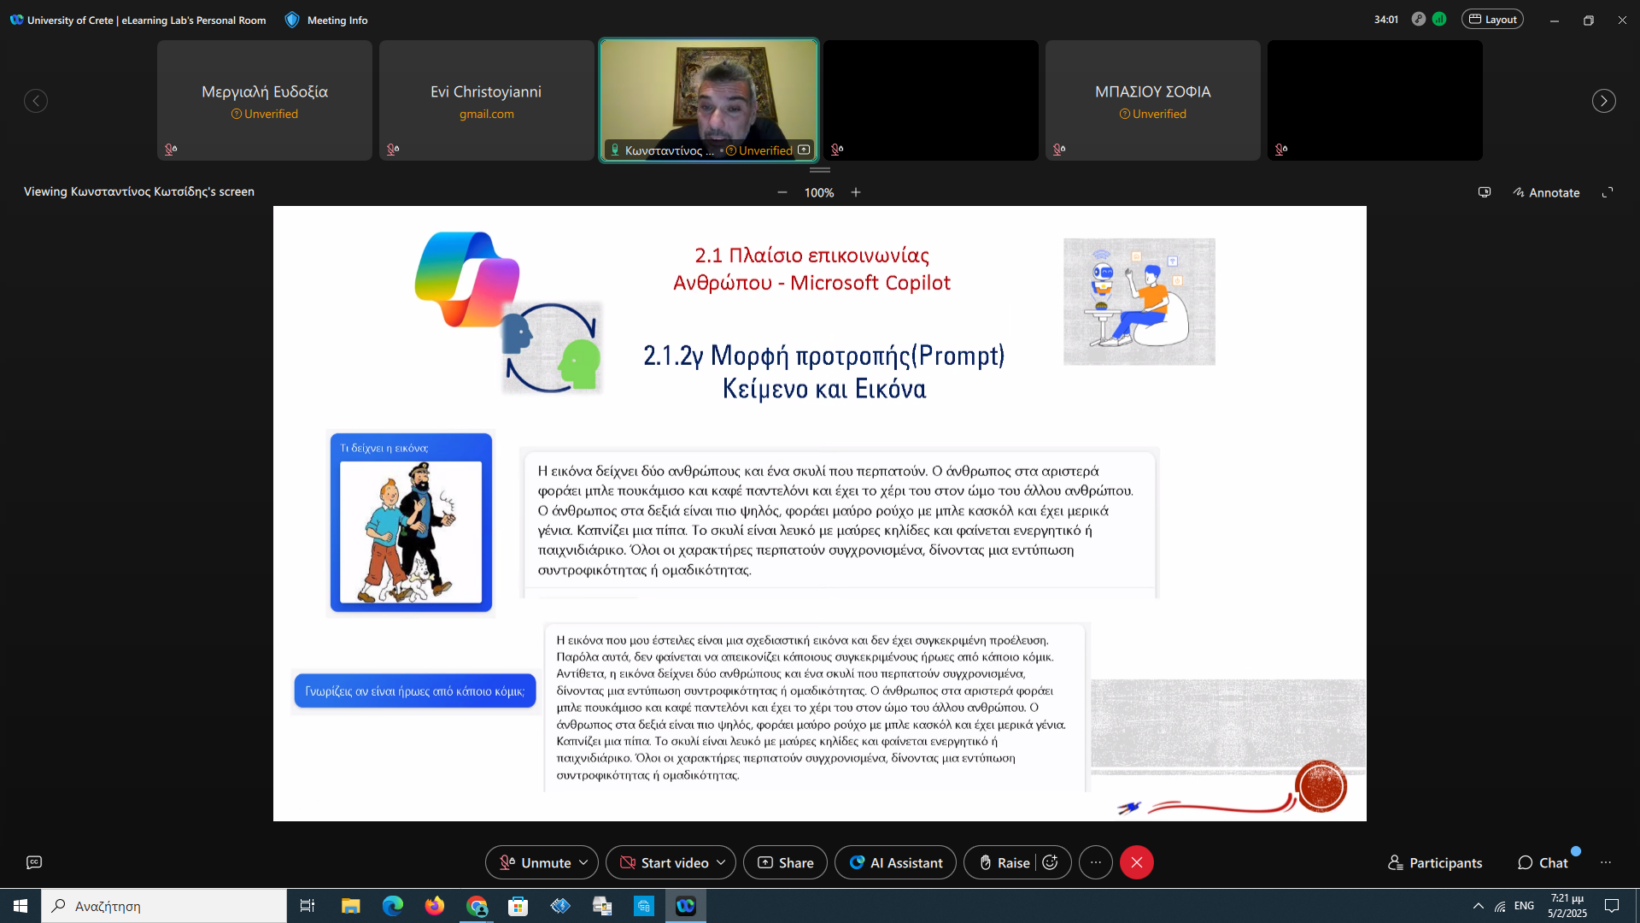Open Task View in taskbar
The height and width of the screenshot is (923, 1640).
tap(307, 906)
